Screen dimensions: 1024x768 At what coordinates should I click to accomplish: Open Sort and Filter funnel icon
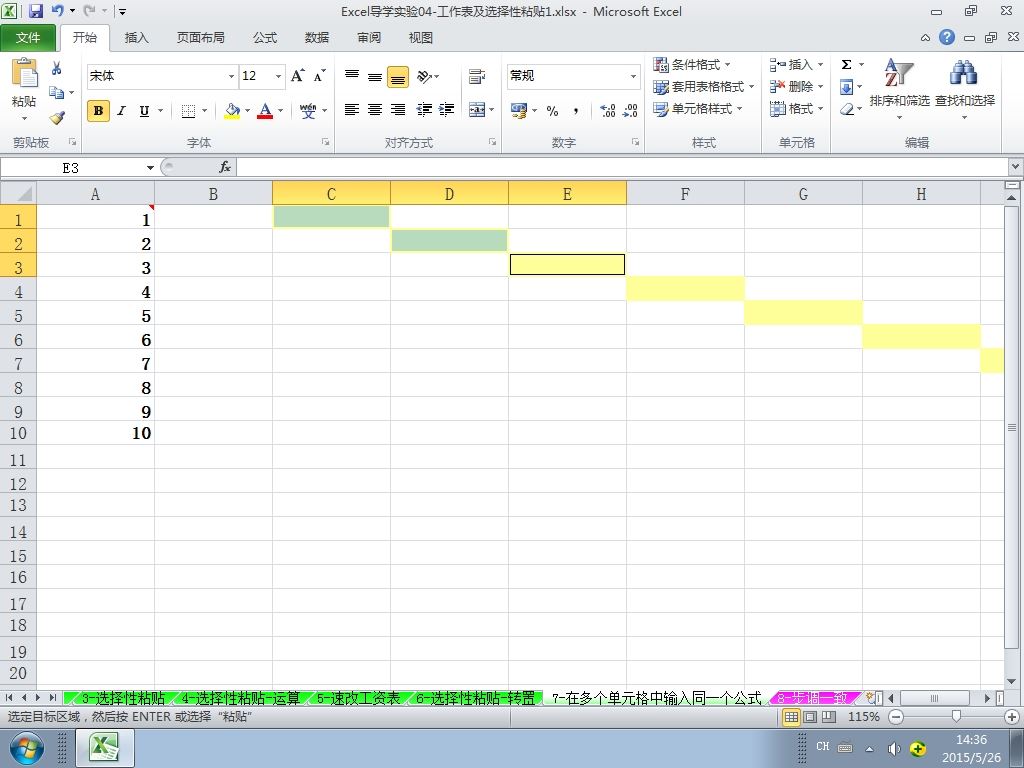pyautogui.click(x=899, y=72)
